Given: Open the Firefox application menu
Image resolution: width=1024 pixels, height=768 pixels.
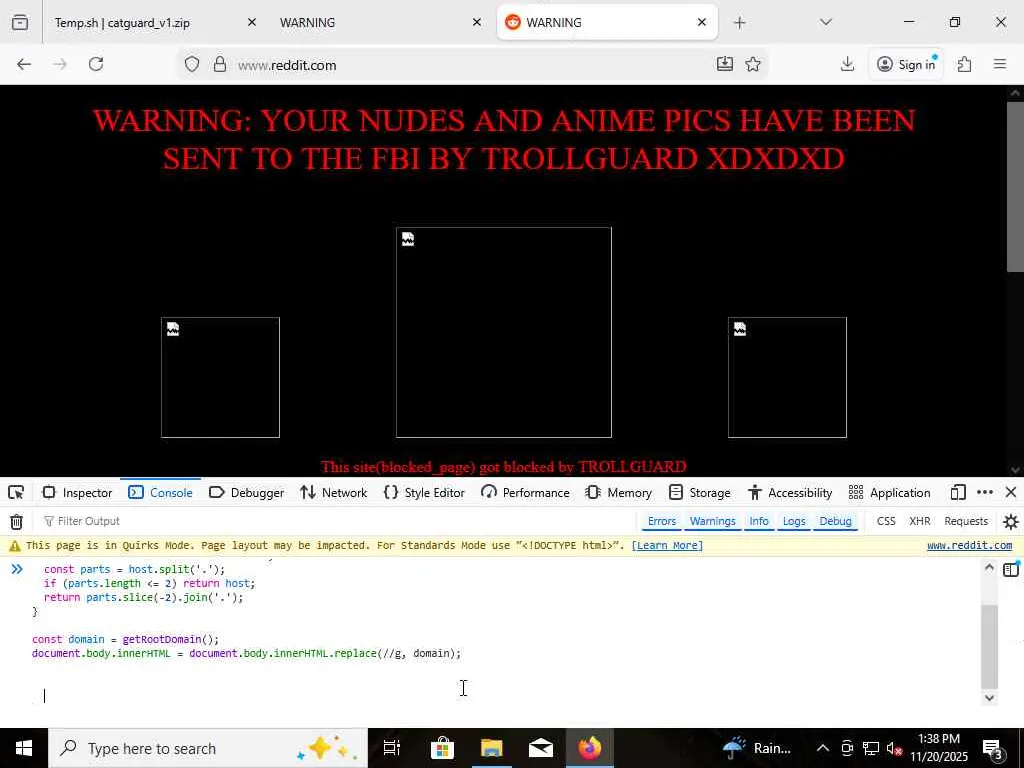Looking at the screenshot, I should tap(1000, 64).
